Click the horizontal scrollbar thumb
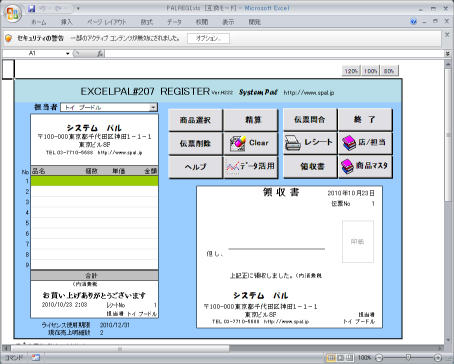The width and height of the screenshot is (454, 364). coord(120,349)
